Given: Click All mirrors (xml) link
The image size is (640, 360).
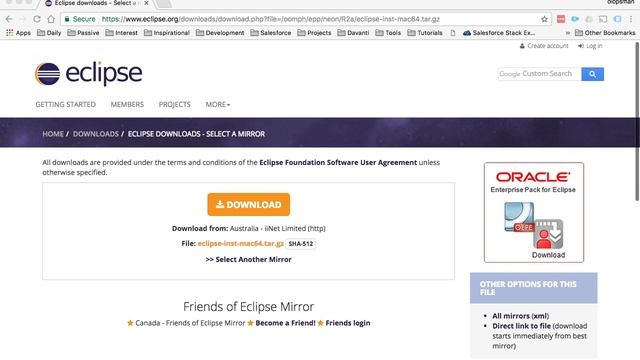Looking at the screenshot, I should 520,316.
